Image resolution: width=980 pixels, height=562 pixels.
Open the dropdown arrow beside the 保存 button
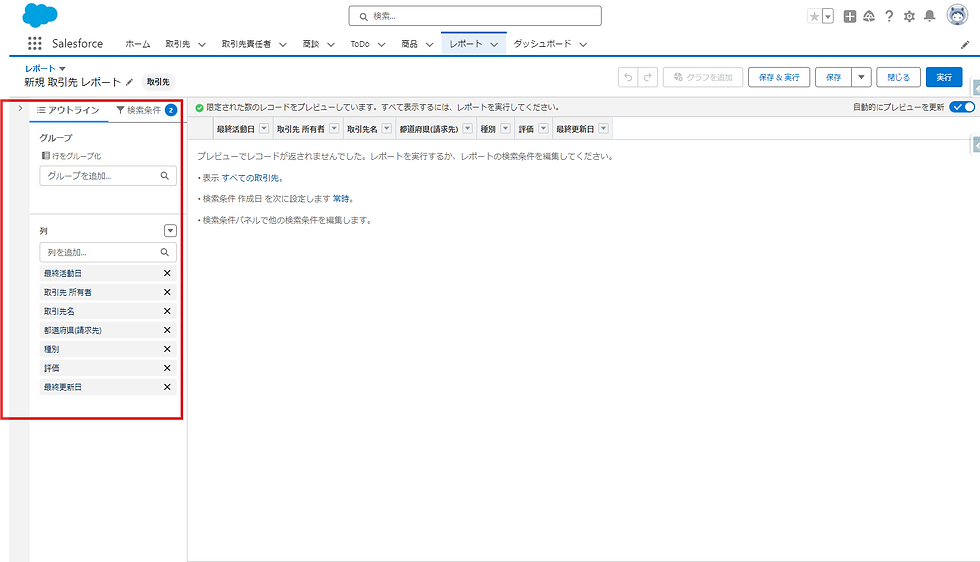[x=861, y=77]
